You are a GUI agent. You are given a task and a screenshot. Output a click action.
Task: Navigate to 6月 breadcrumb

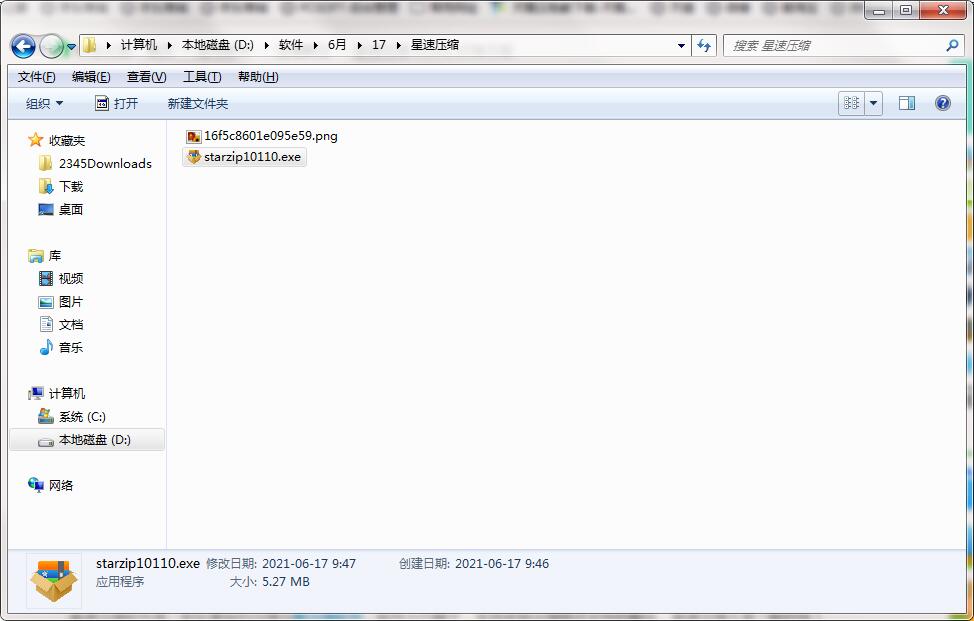(x=337, y=45)
